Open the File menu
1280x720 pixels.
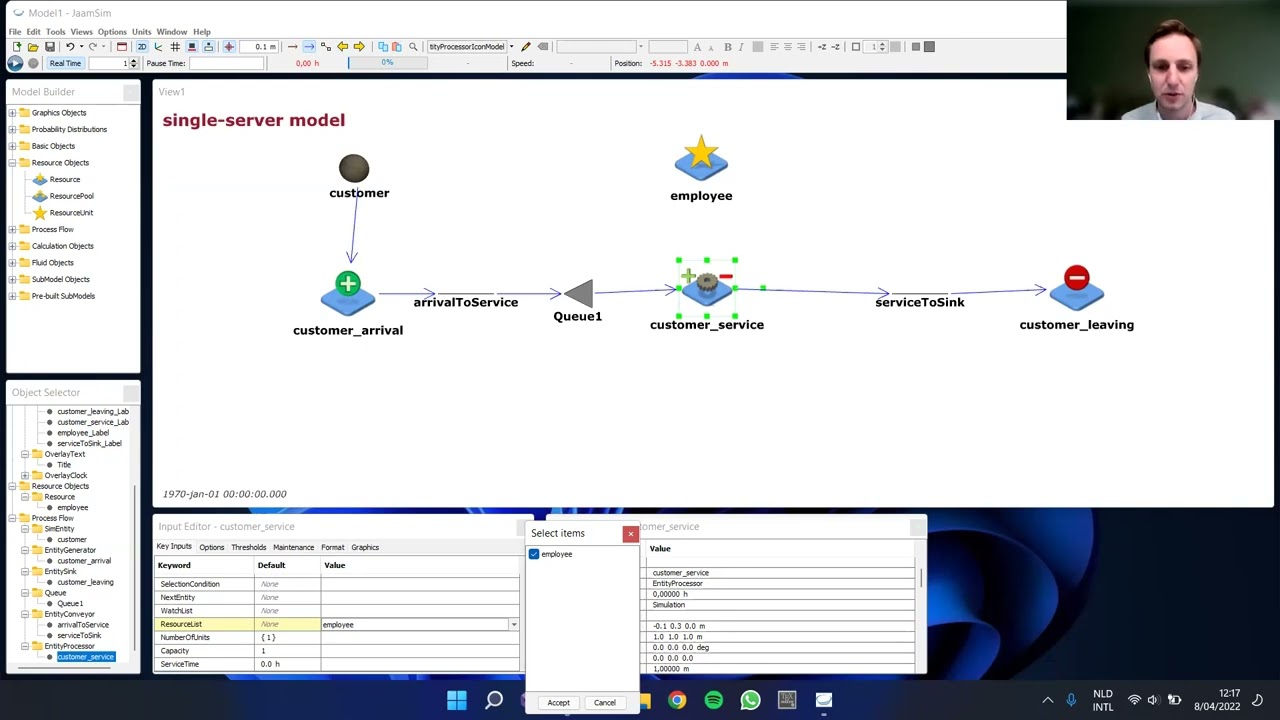[15, 32]
